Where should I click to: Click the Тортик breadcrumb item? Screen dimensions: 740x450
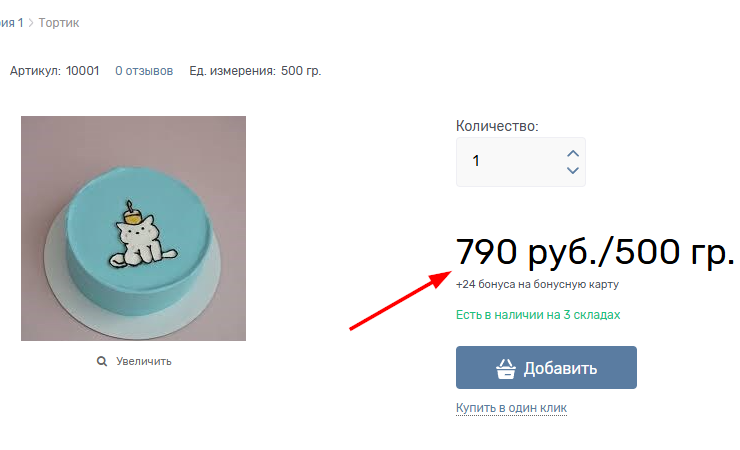[59, 23]
